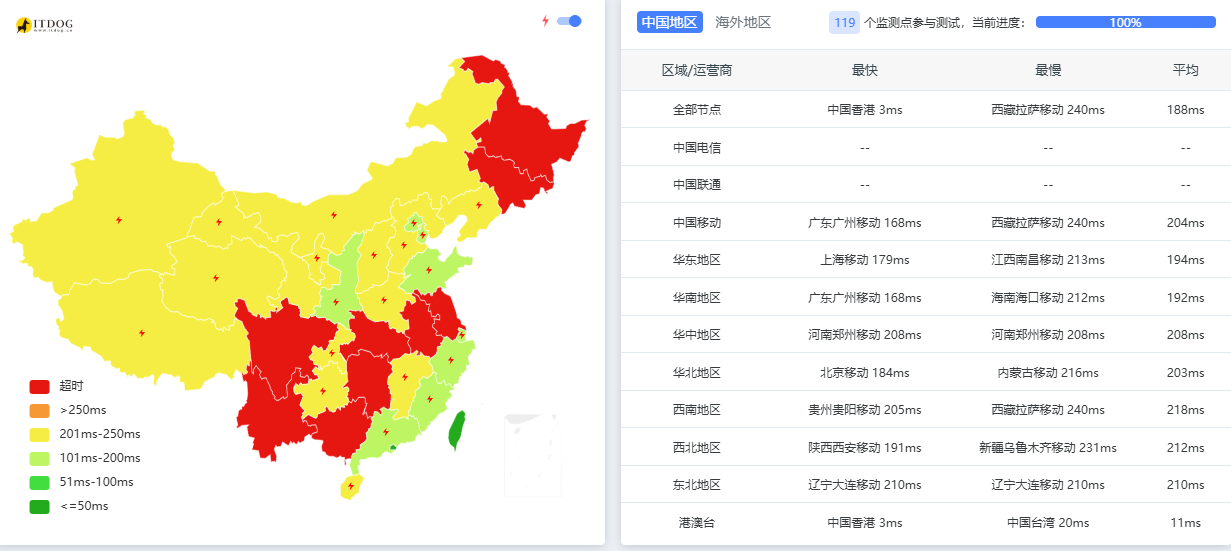The height and width of the screenshot is (551, 1231).
Task: Open the 中国移动 row in table
Action: [x=926, y=222]
